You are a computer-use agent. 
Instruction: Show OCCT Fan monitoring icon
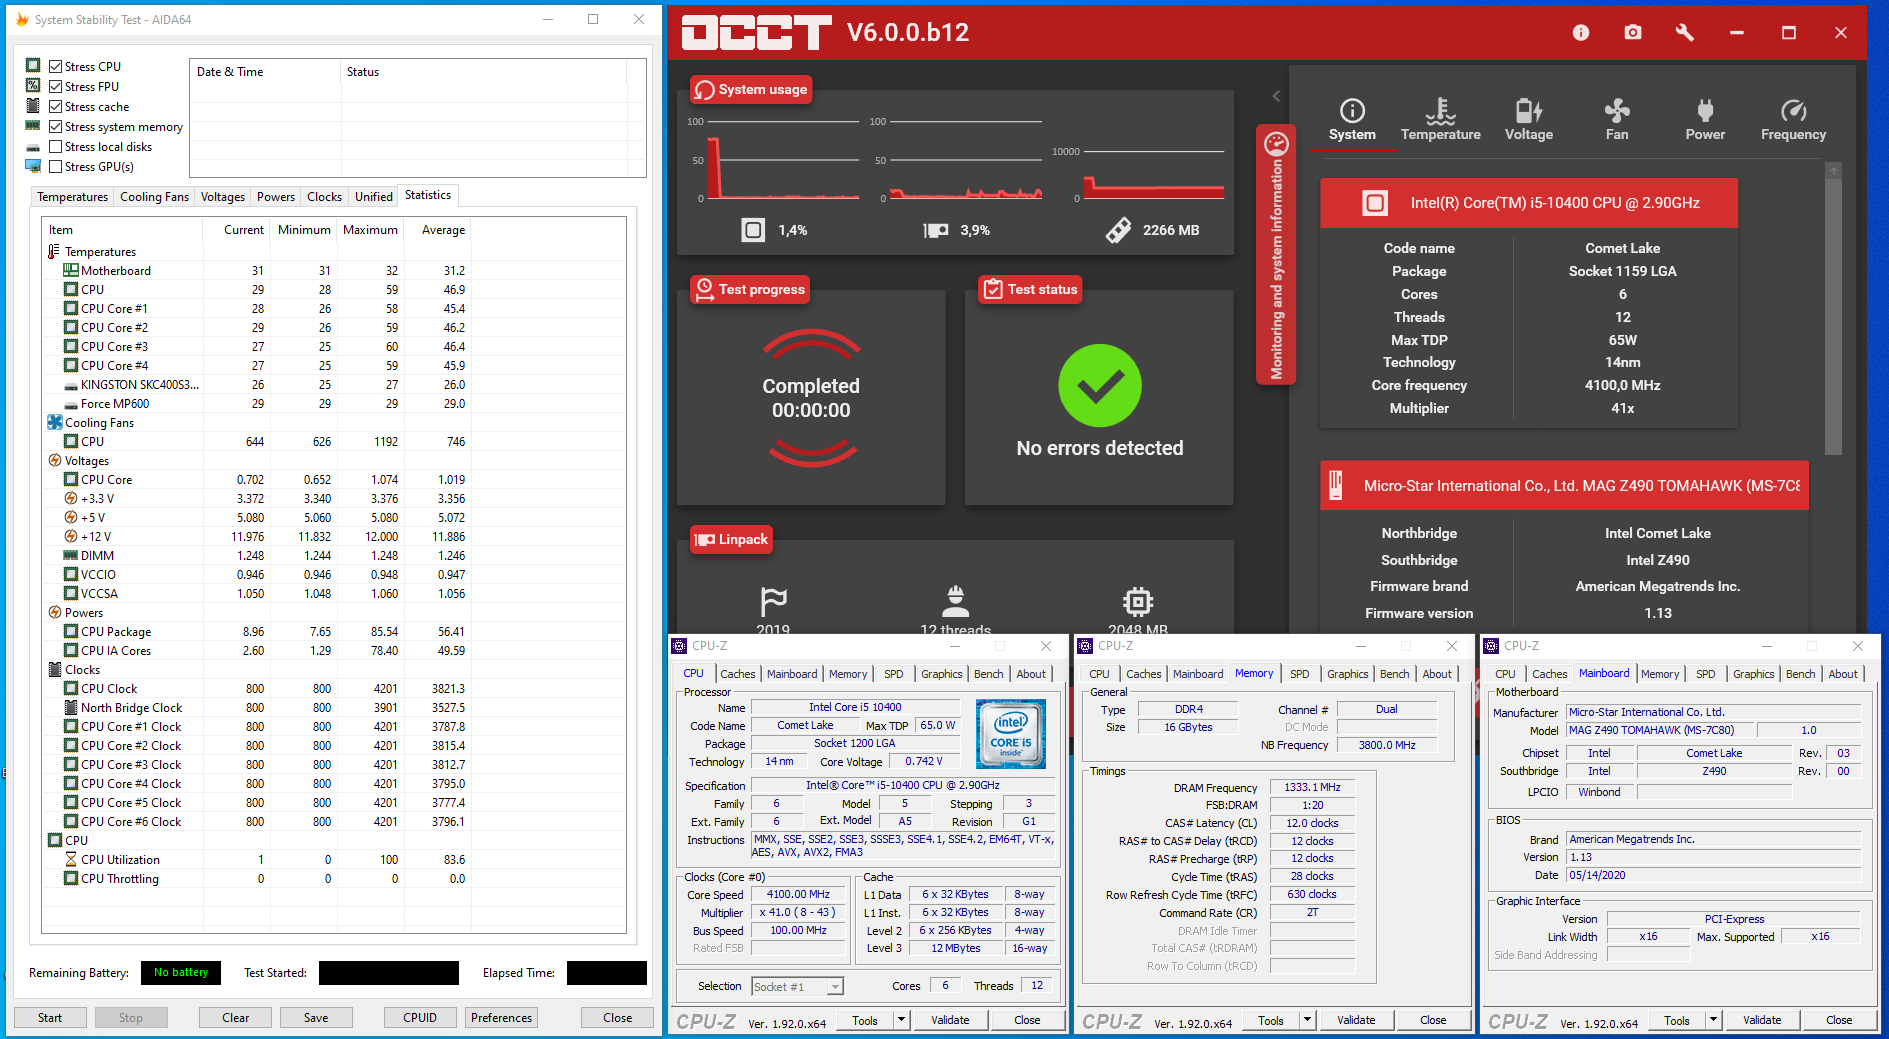pyautogui.click(x=1617, y=110)
